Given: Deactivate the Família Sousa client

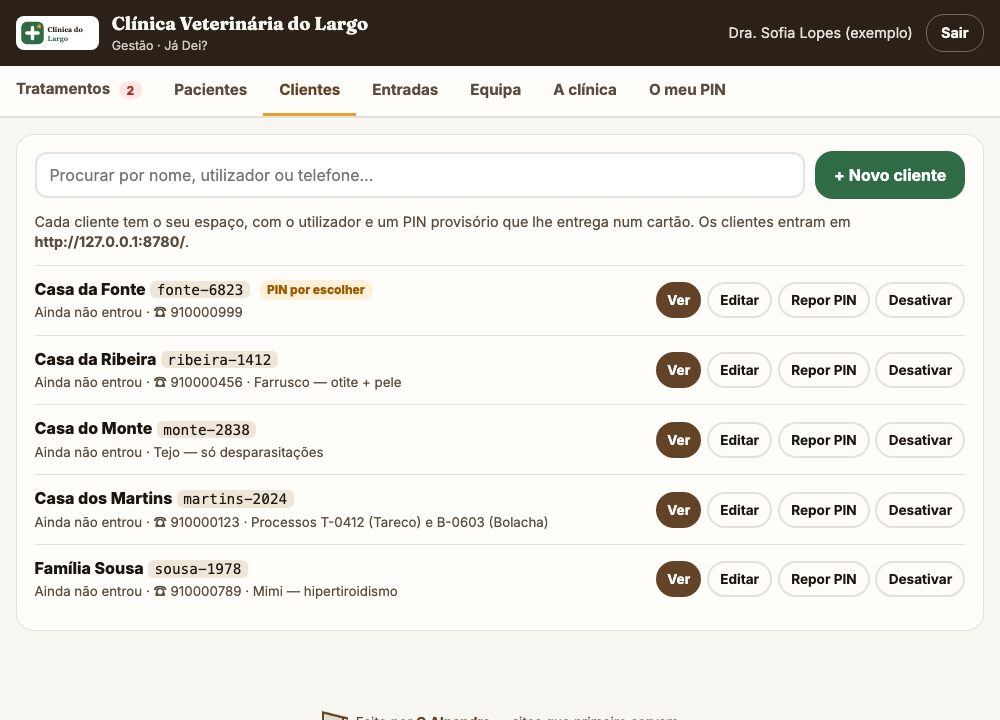Looking at the screenshot, I should (920, 579).
